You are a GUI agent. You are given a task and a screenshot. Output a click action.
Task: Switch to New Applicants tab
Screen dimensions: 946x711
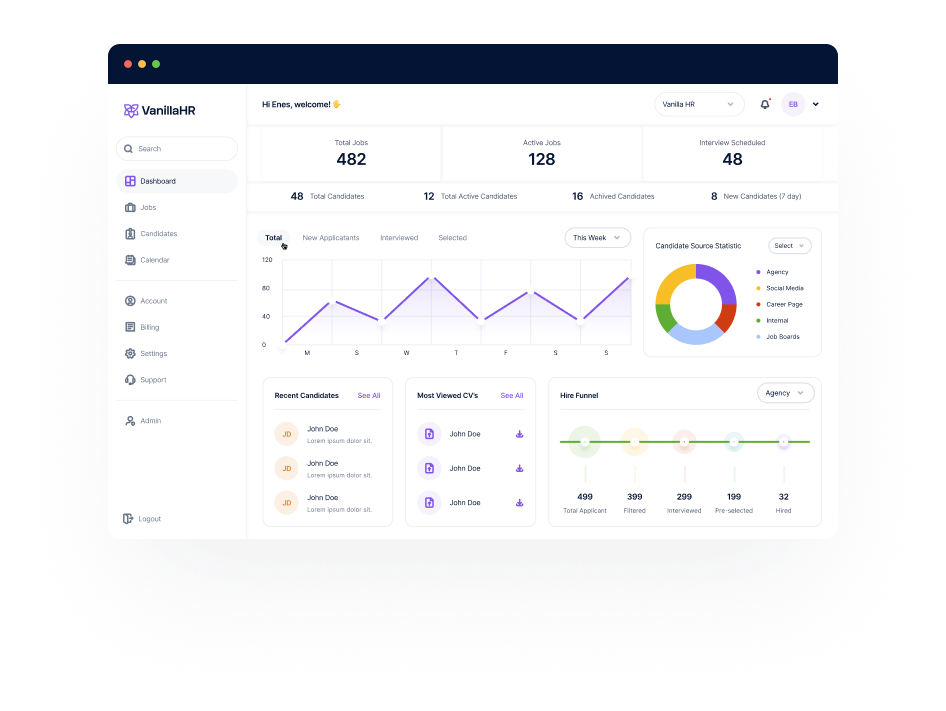pos(331,238)
